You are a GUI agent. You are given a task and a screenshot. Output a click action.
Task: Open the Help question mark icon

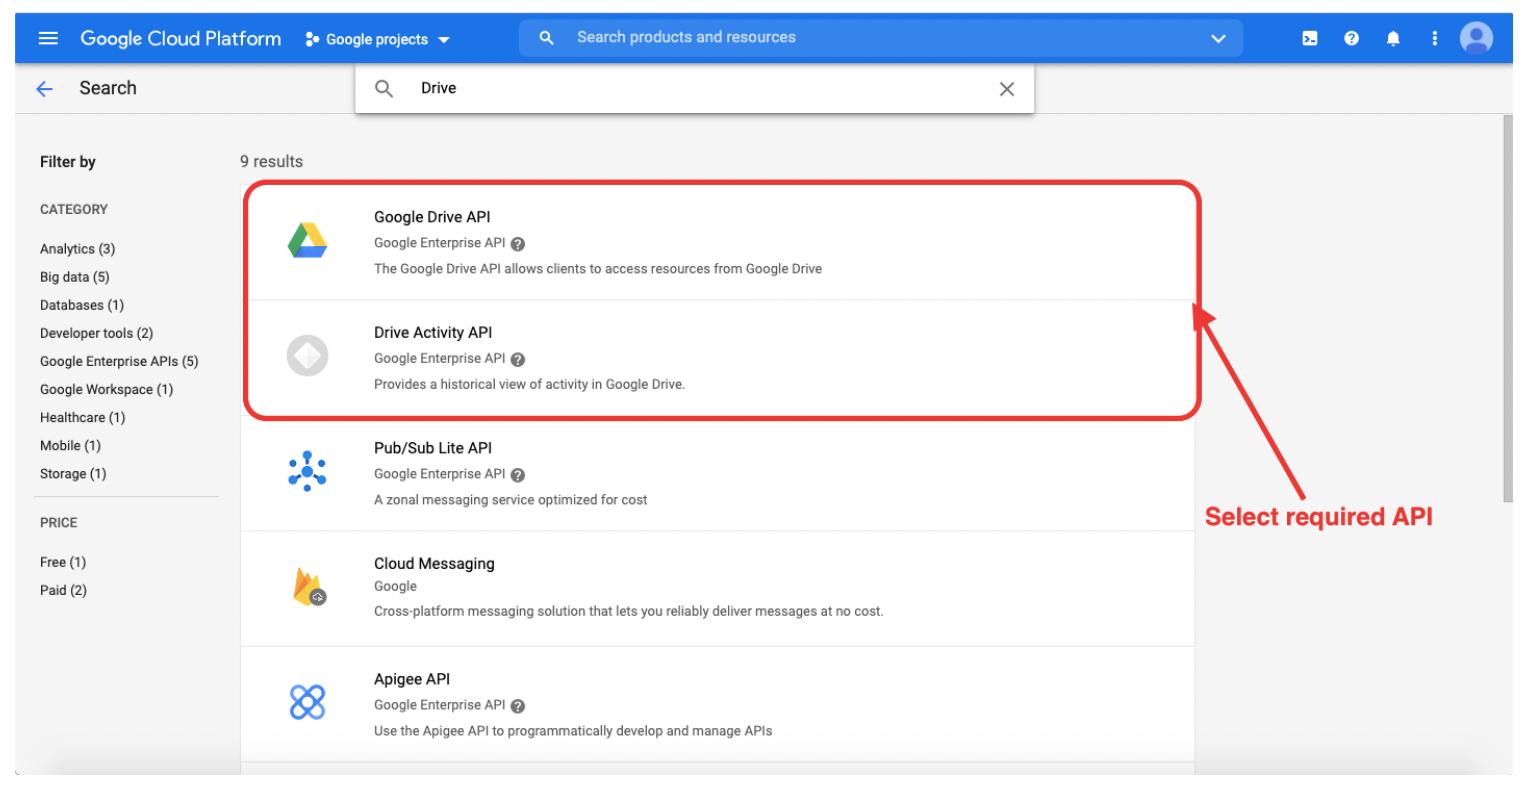click(1351, 38)
